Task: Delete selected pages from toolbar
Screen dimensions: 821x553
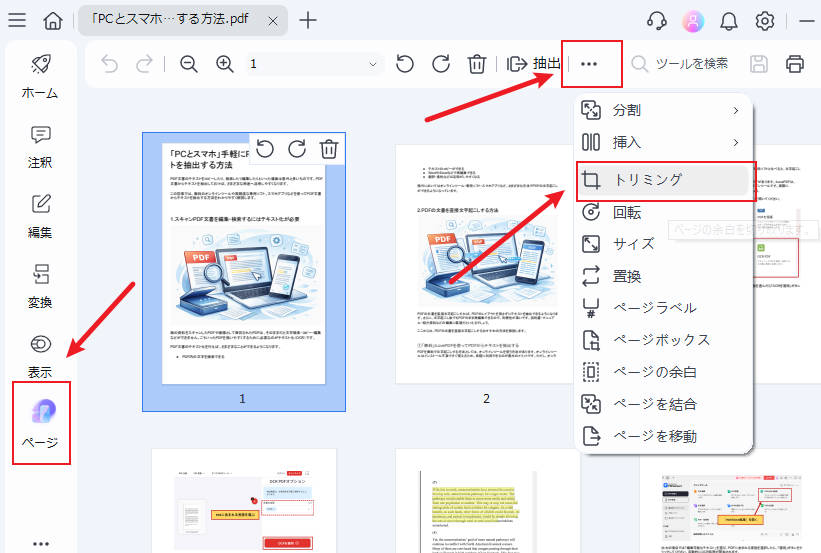Action: tap(476, 64)
